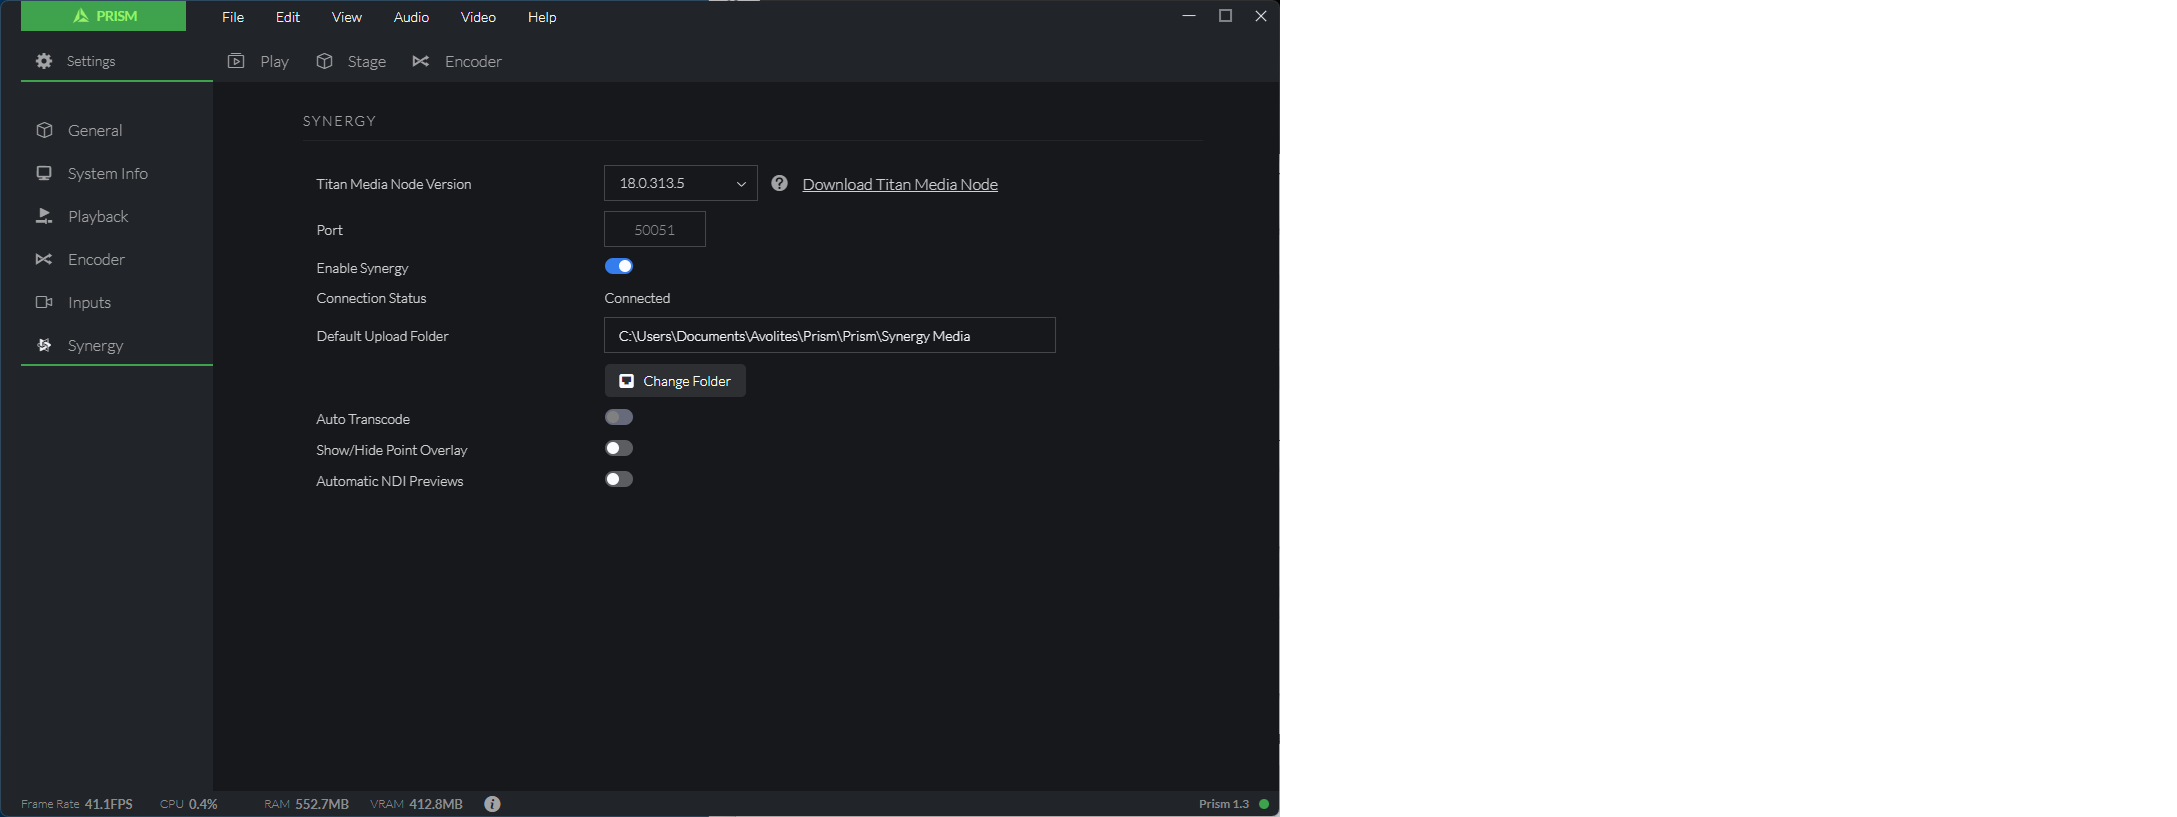The height and width of the screenshot is (817, 2177).
Task: Switch to top Encoder tab
Action: [457, 61]
